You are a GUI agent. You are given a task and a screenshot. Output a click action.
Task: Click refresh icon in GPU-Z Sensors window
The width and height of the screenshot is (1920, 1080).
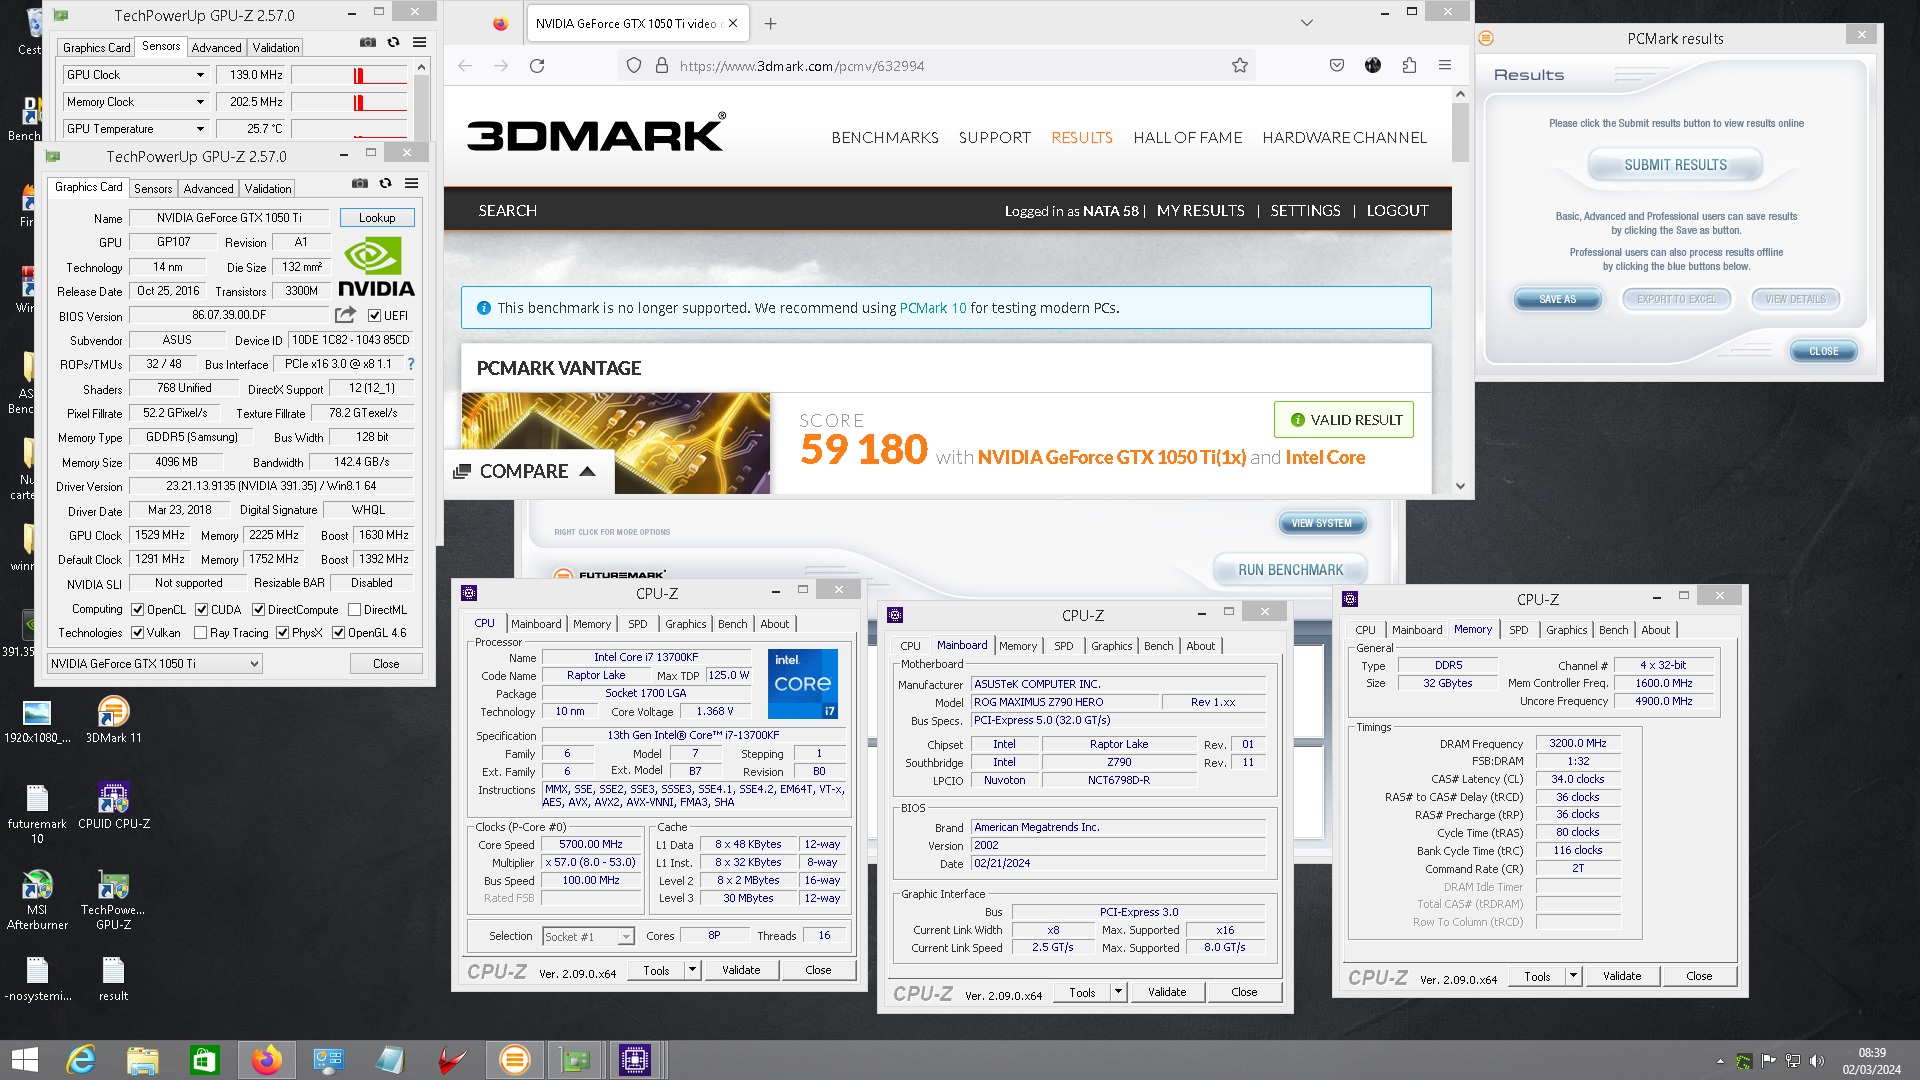coord(393,43)
